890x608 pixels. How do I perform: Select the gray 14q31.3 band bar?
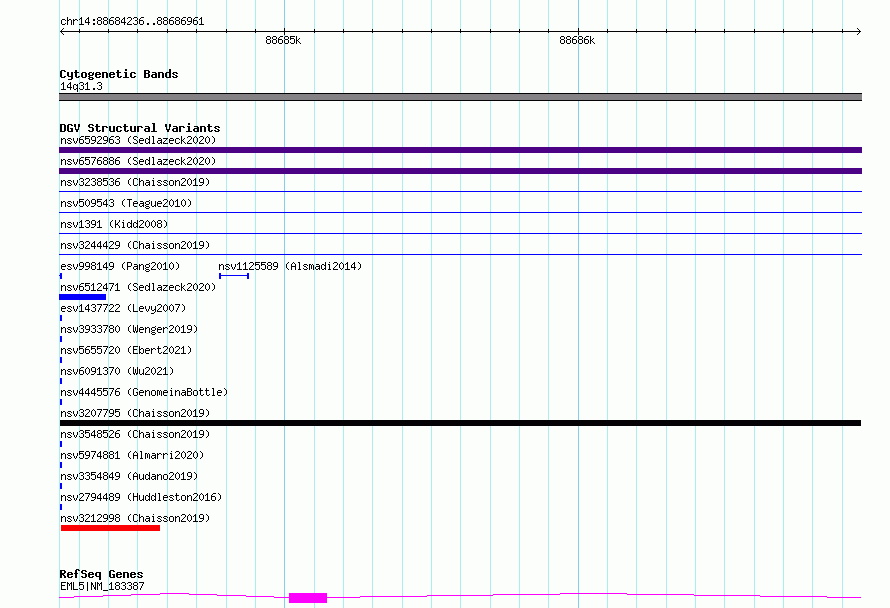click(x=460, y=97)
